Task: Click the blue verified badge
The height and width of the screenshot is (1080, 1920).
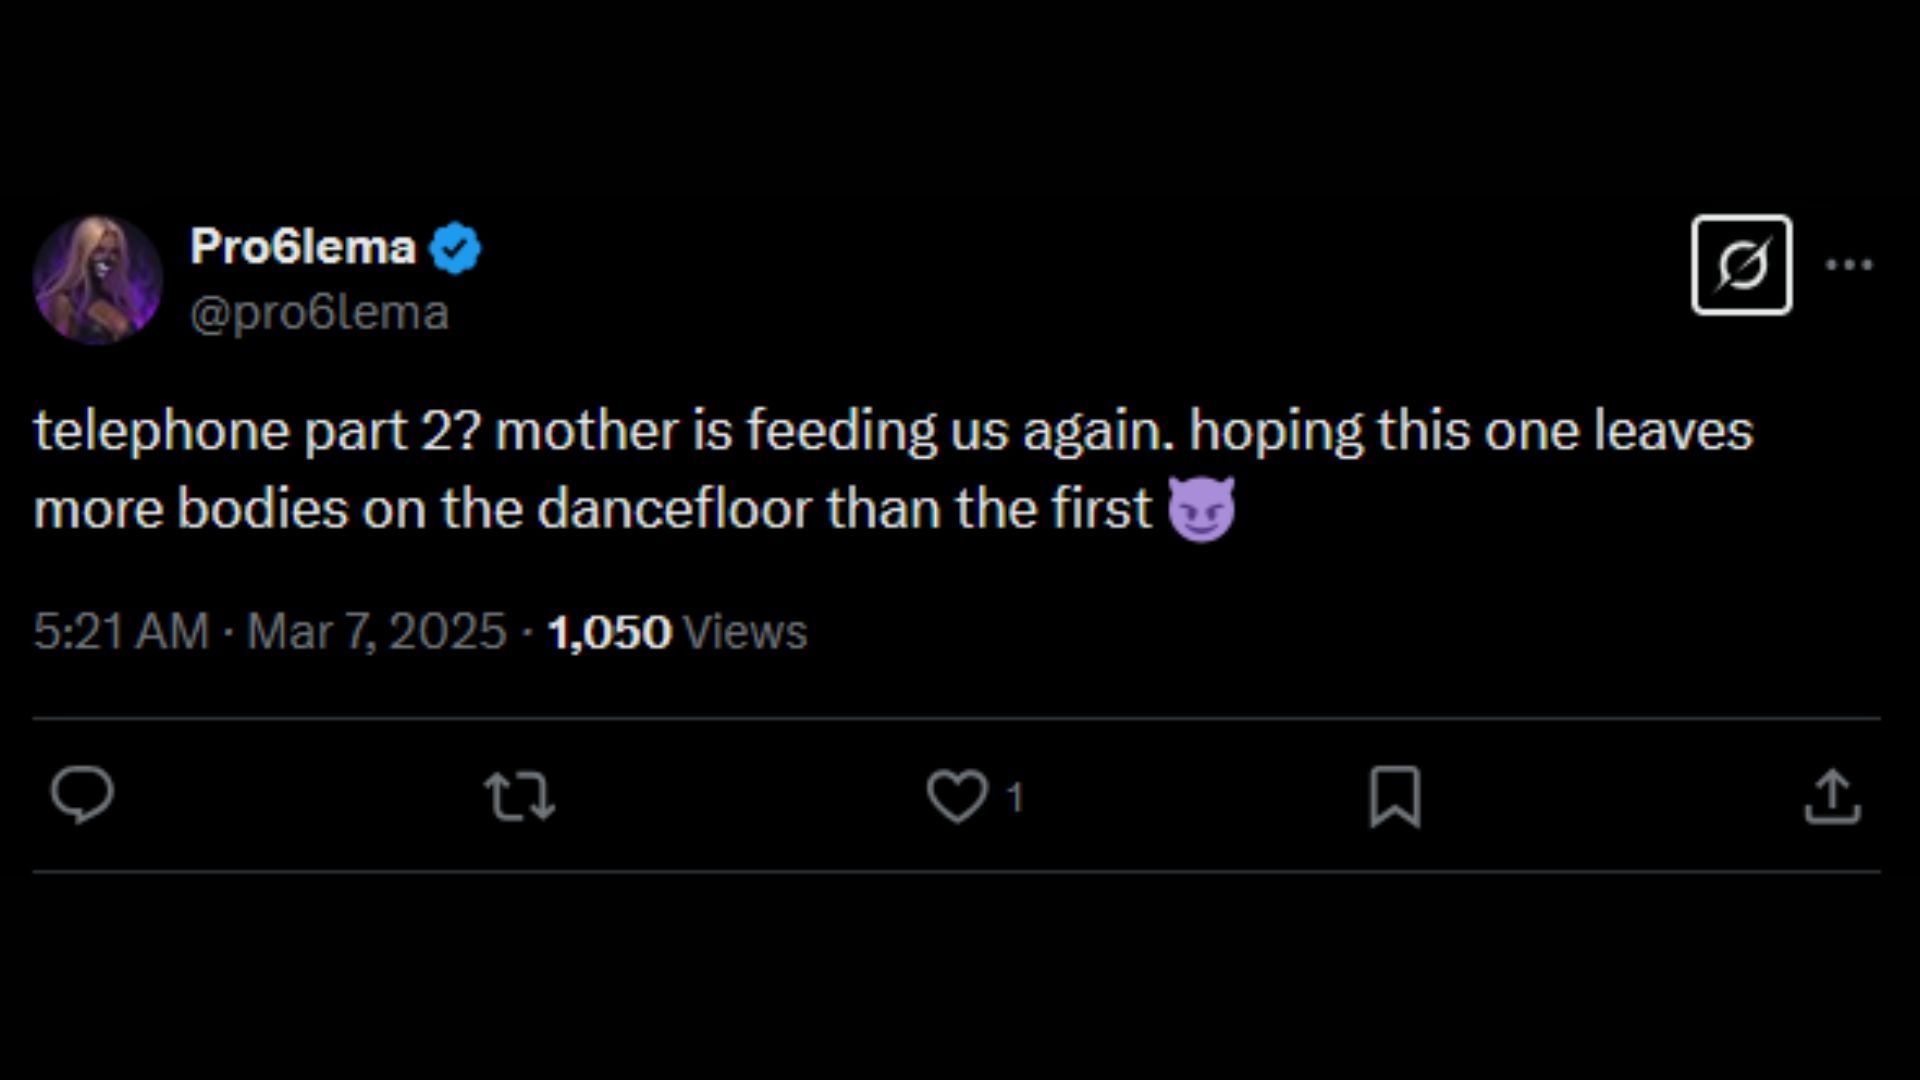Action: tap(455, 248)
